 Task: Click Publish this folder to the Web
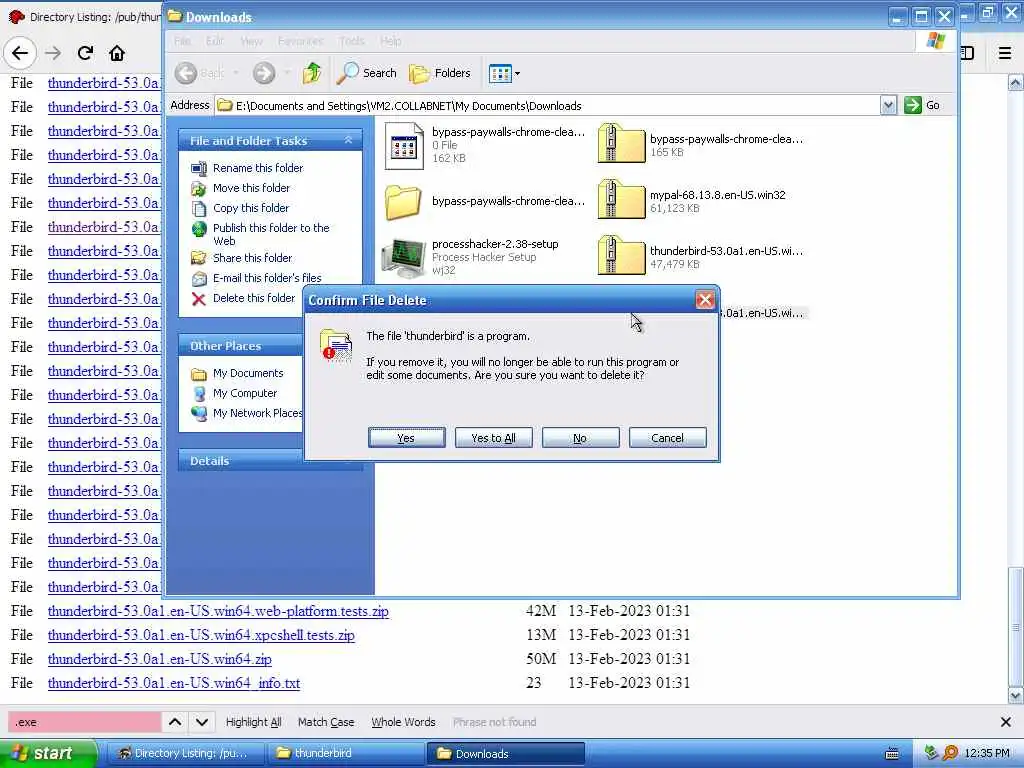coord(271,234)
